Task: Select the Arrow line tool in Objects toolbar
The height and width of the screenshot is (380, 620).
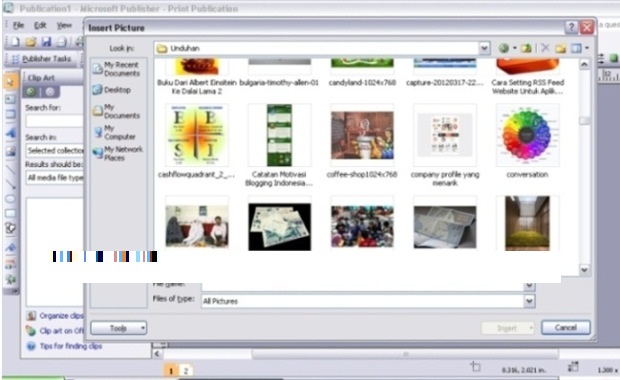Action: (x=10, y=183)
